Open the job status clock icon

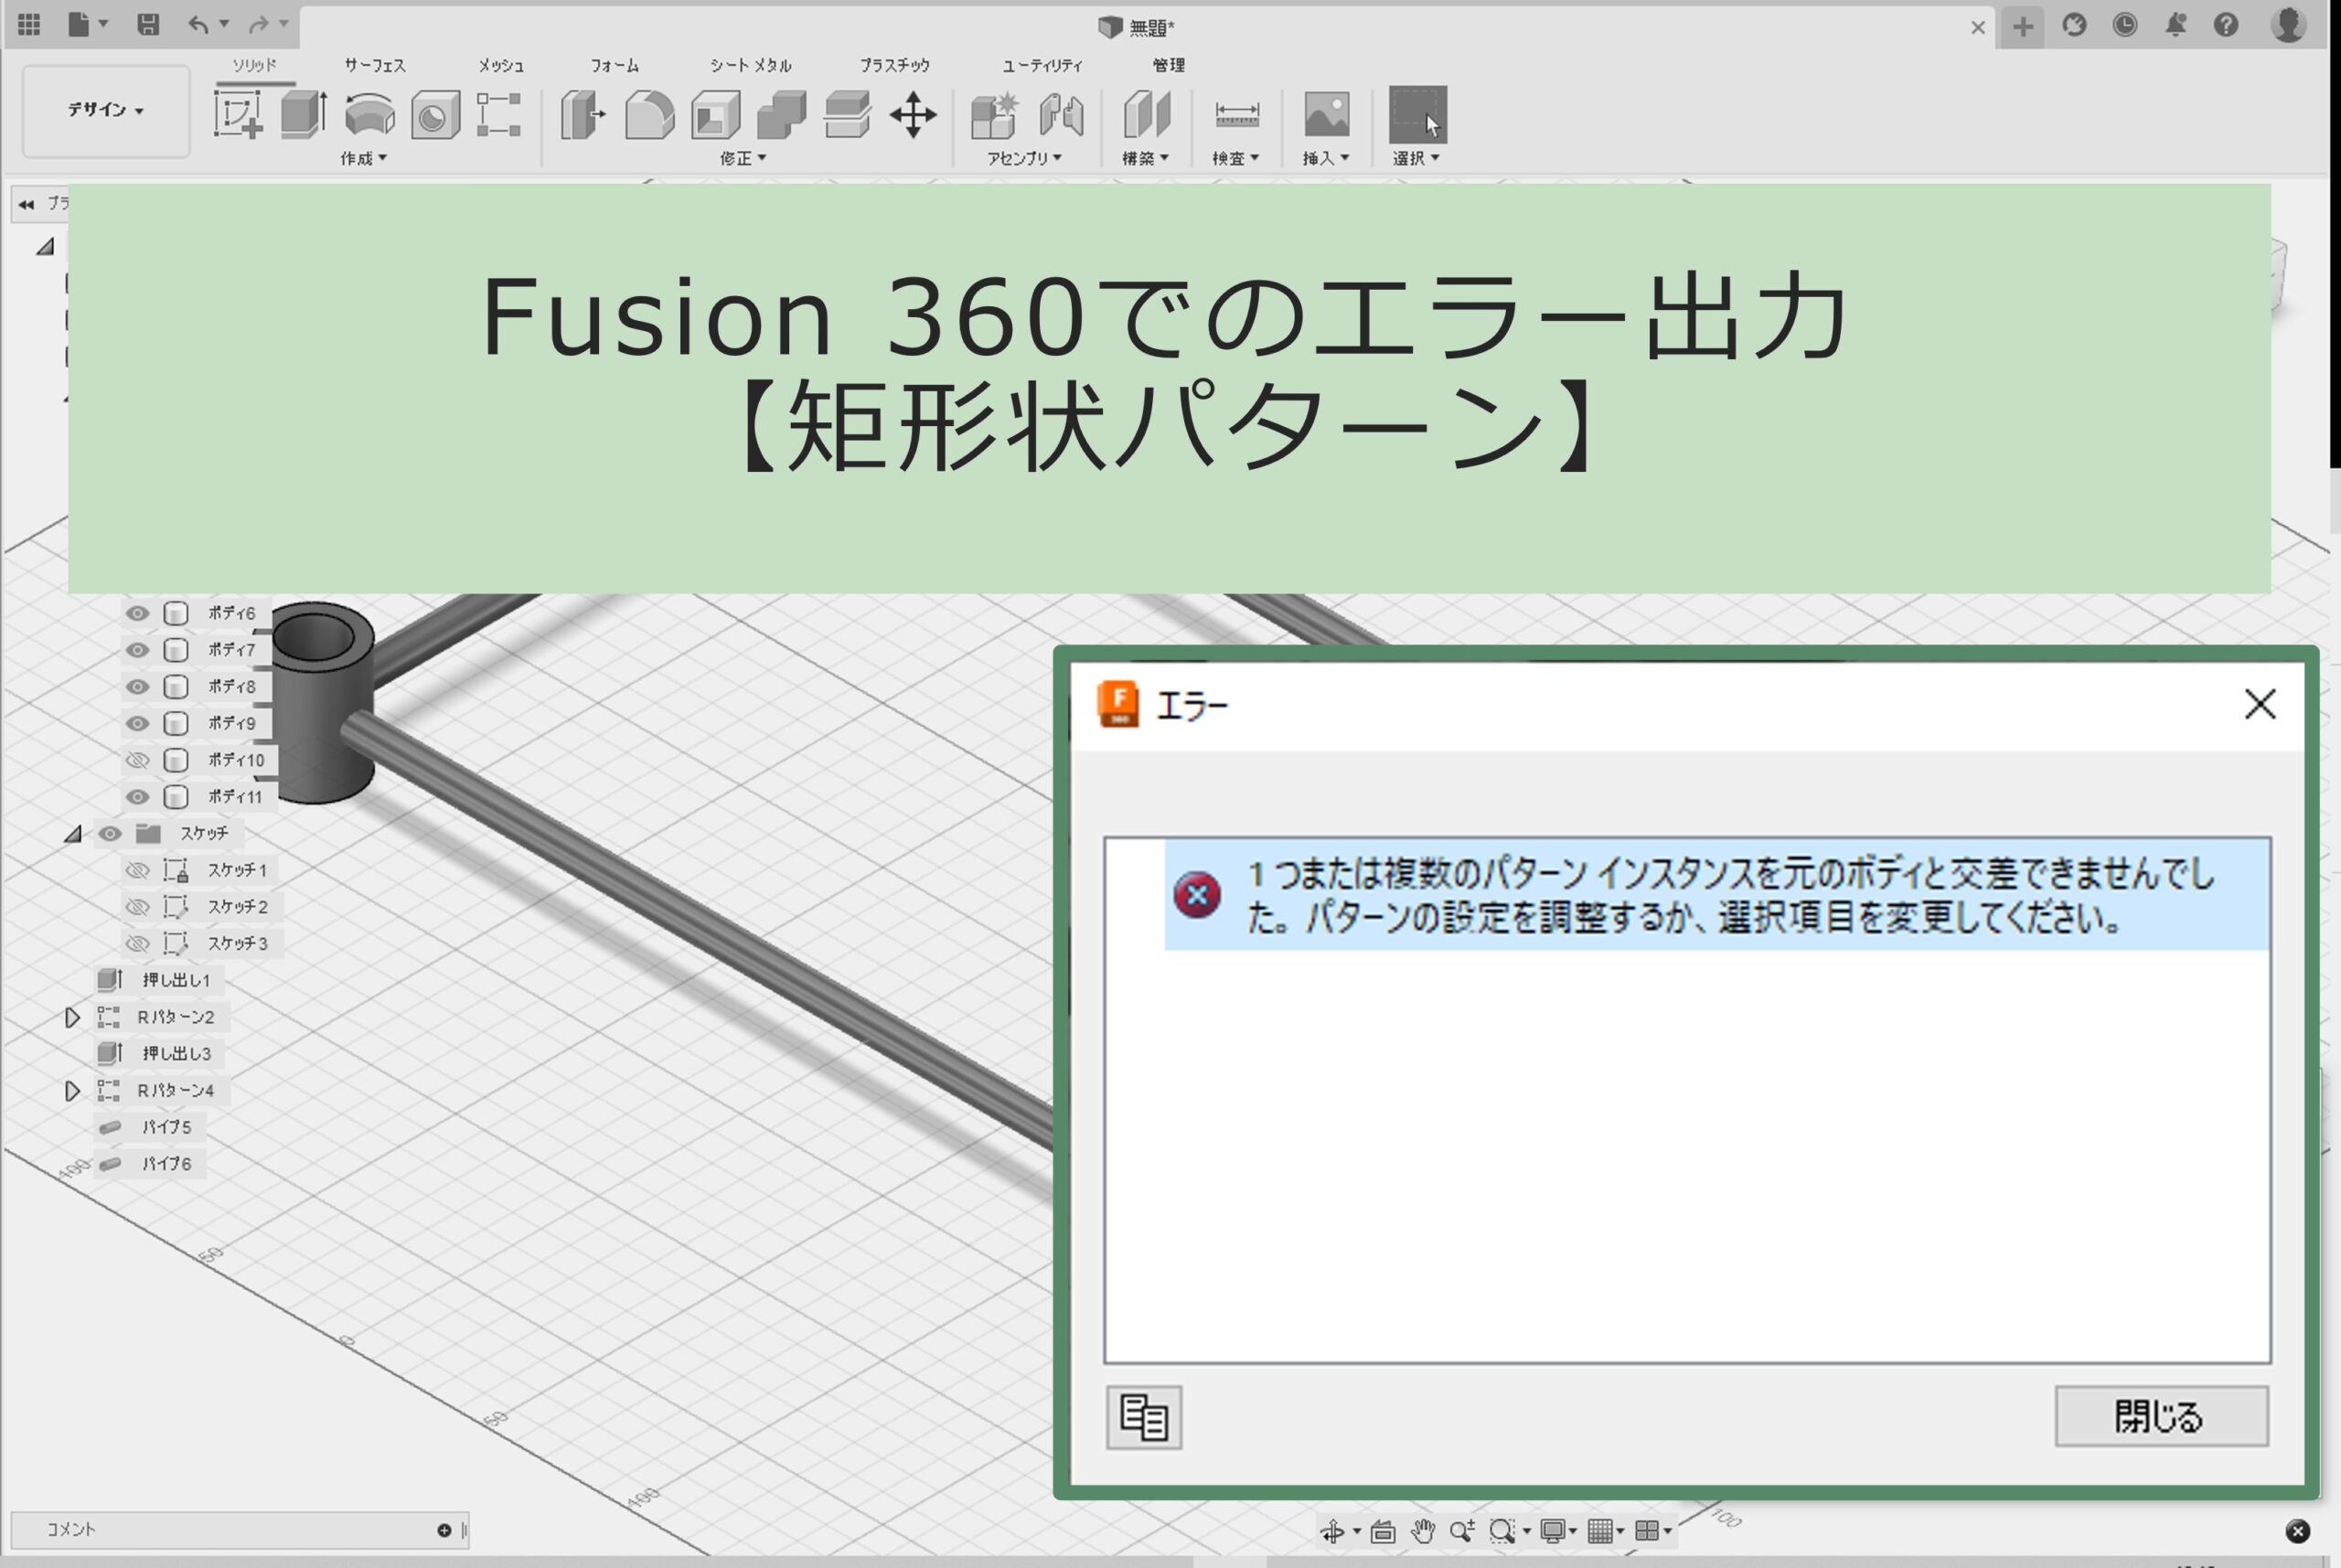2125,25
